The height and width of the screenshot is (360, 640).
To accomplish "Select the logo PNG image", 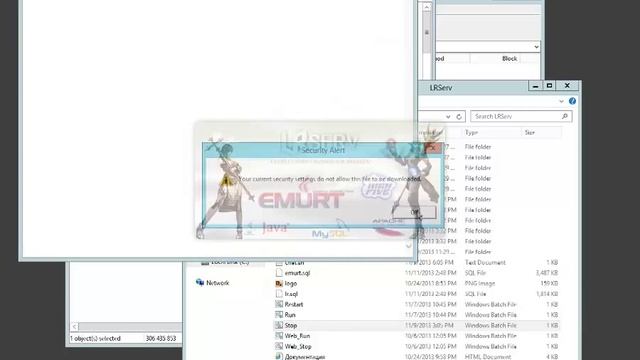I will point(291,283).
